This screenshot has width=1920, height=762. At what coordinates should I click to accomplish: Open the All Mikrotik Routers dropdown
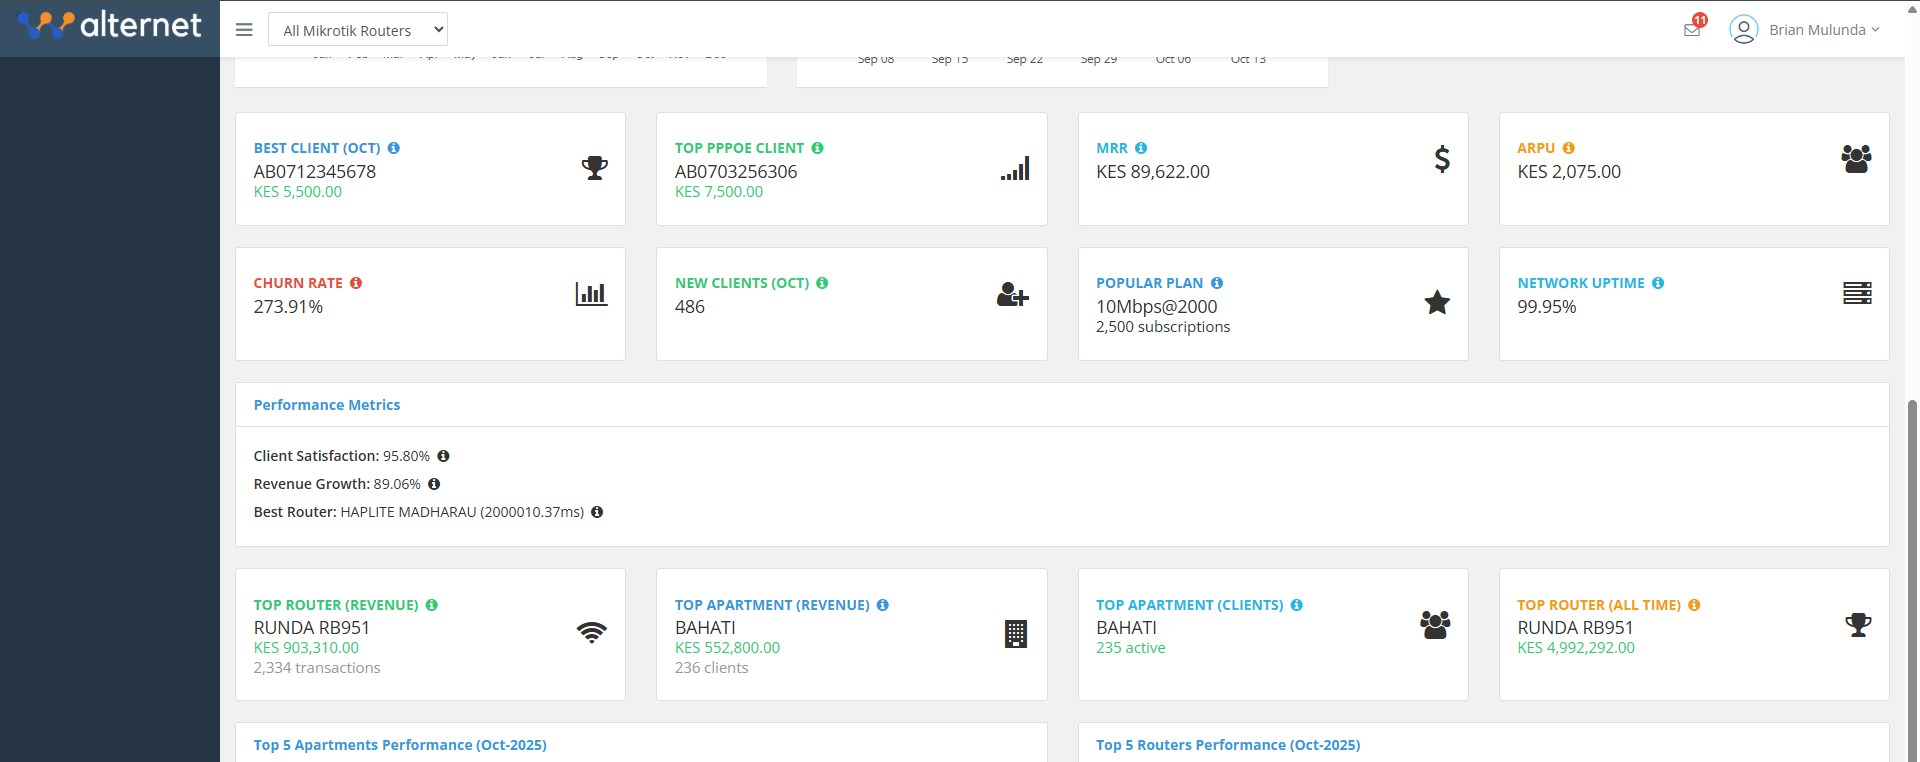coord(358,30)
